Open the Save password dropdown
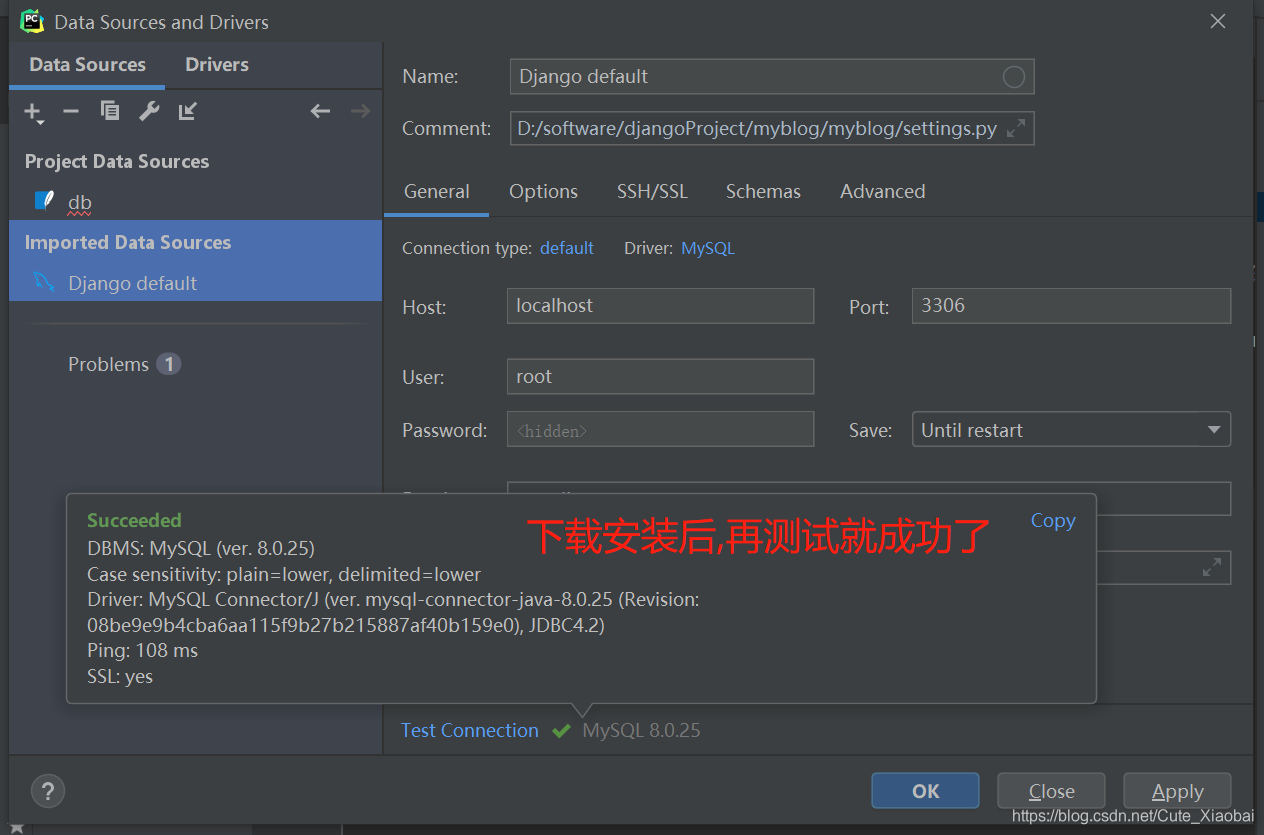1264x835 pixels. [x=1071, y=430]
